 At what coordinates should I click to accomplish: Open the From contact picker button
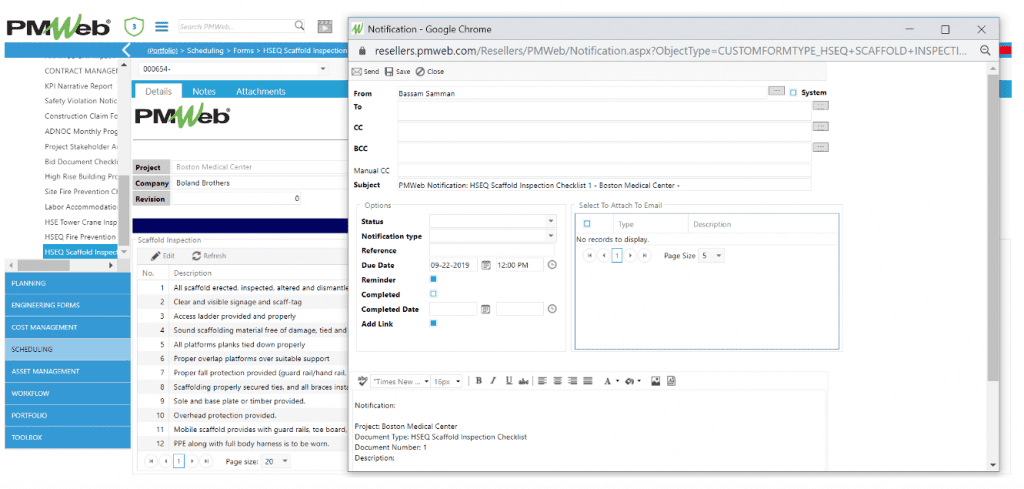tap(776, 91)
